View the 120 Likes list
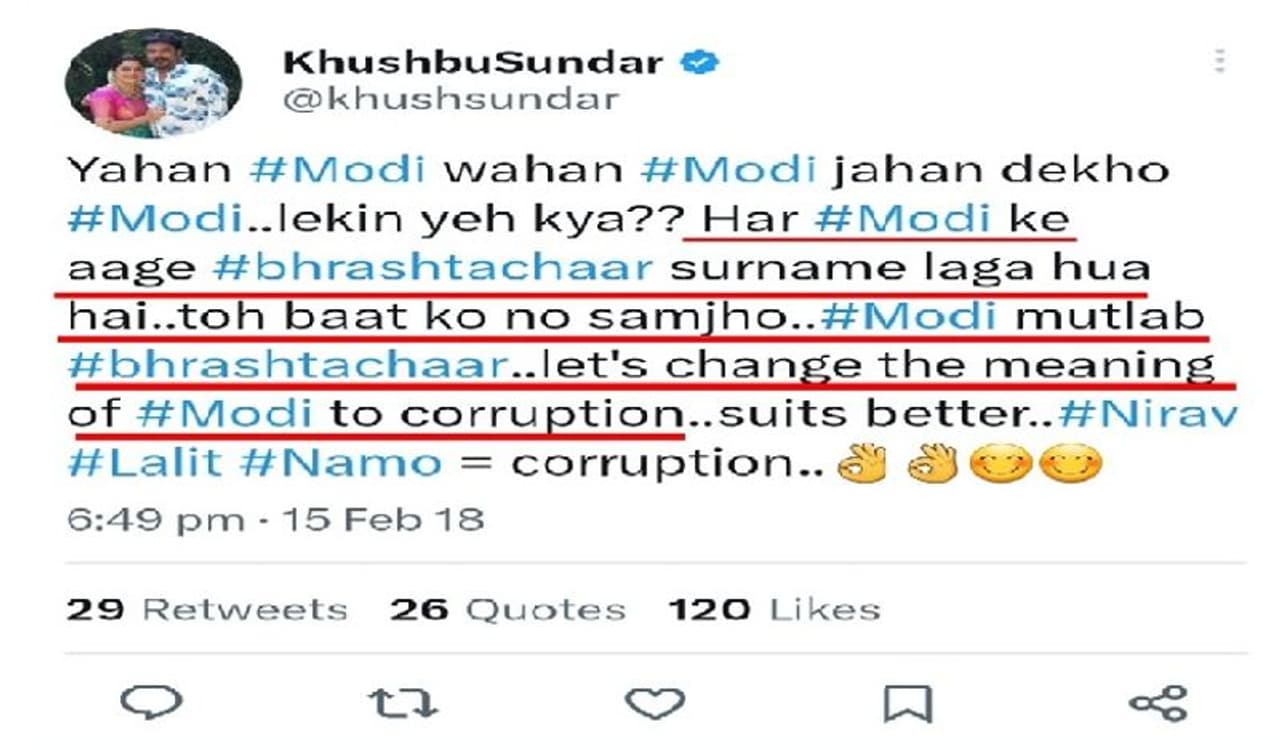 (774, 609)
